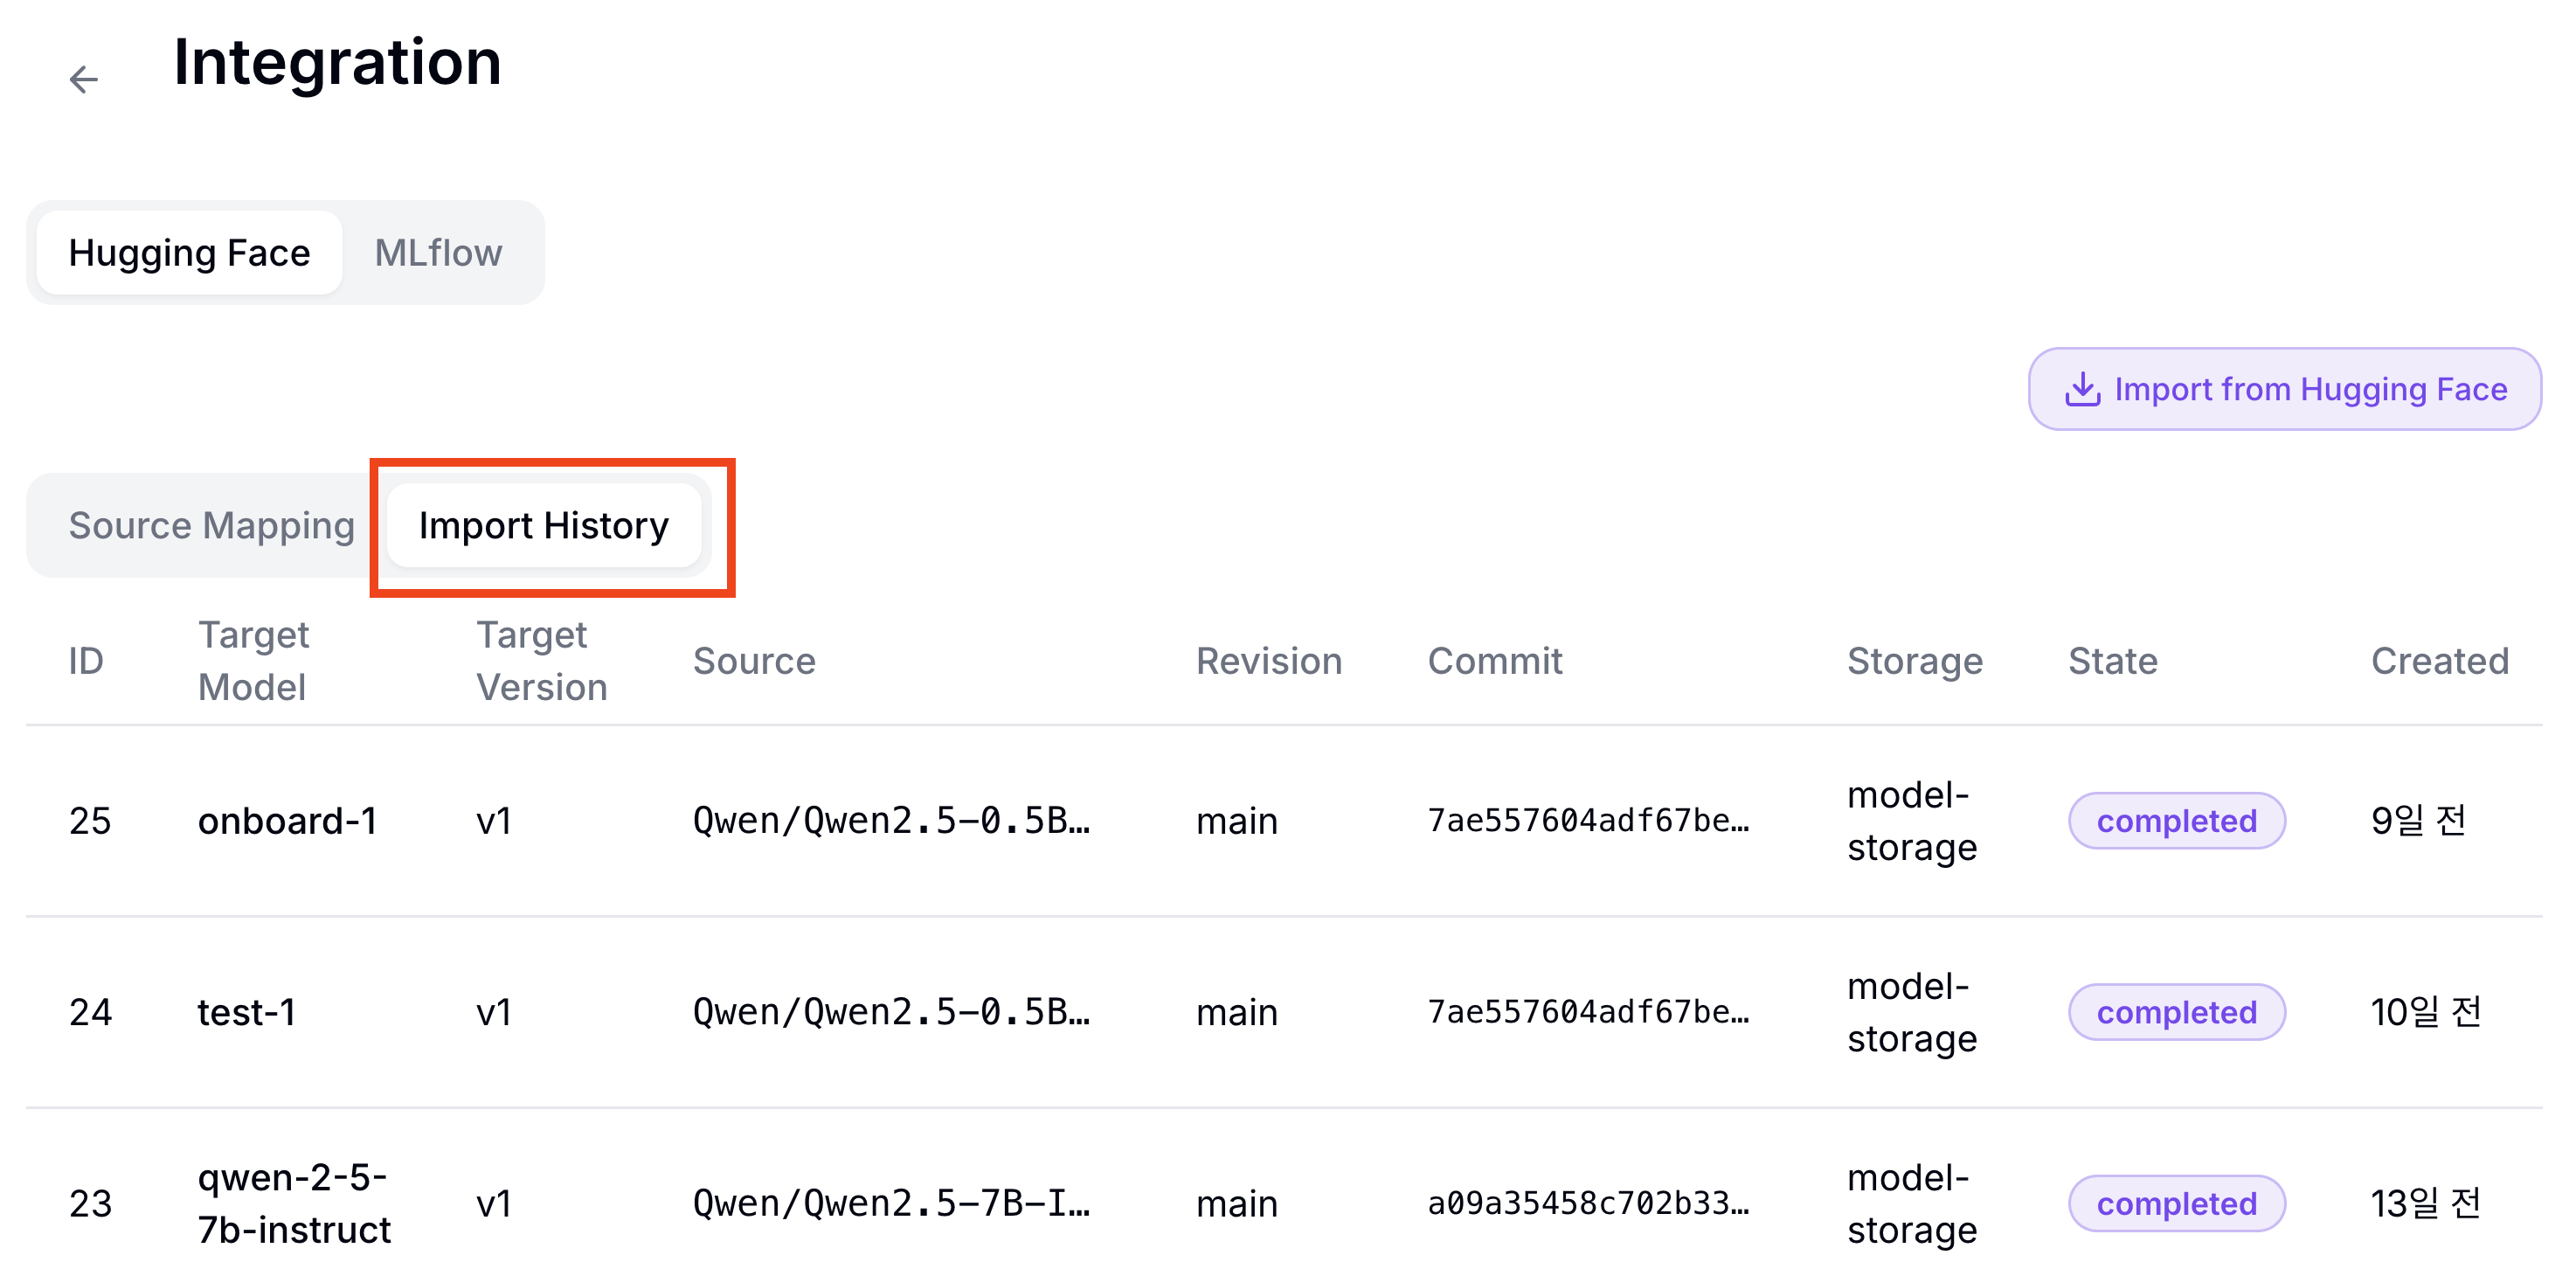Click completed badge for qwen-2-5-7b-instruct
Viewport: 2576px width, 1276px height.
pos(2176,1203)
